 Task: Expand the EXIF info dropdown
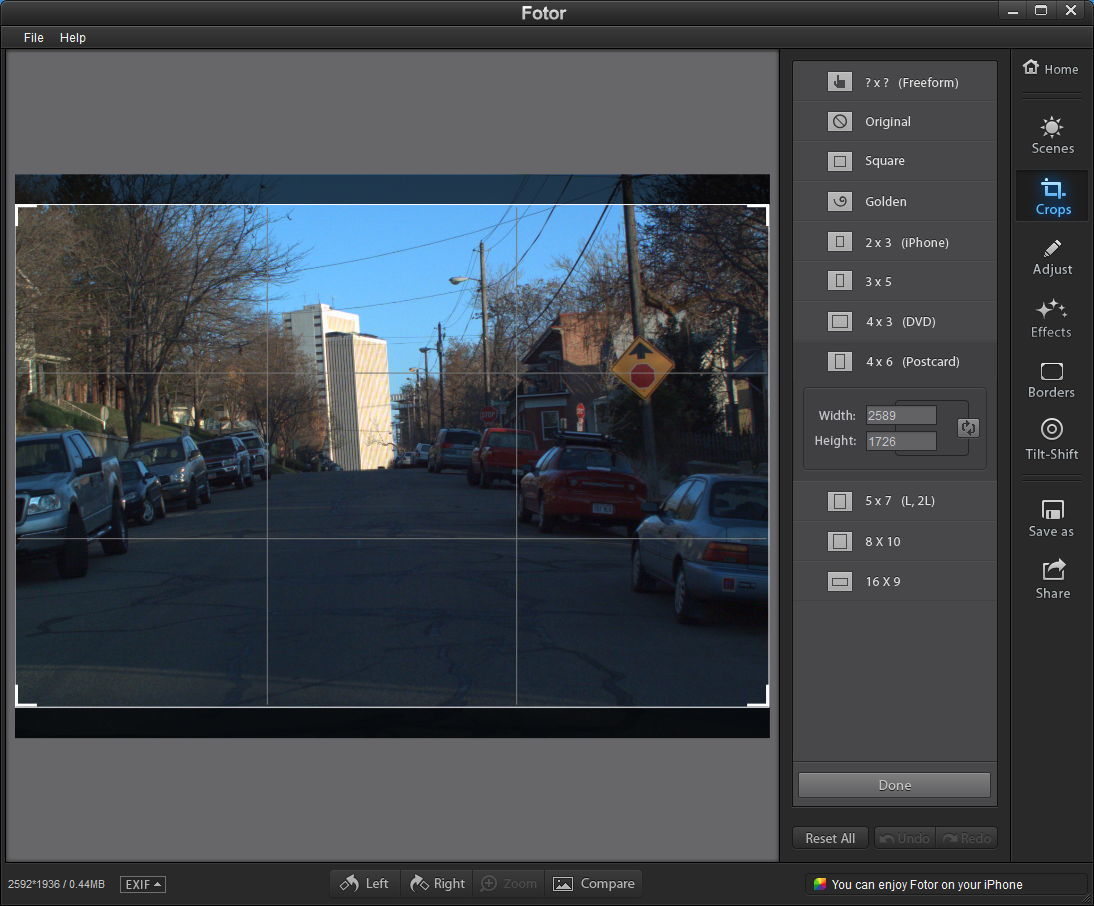(x=143, y=884)
